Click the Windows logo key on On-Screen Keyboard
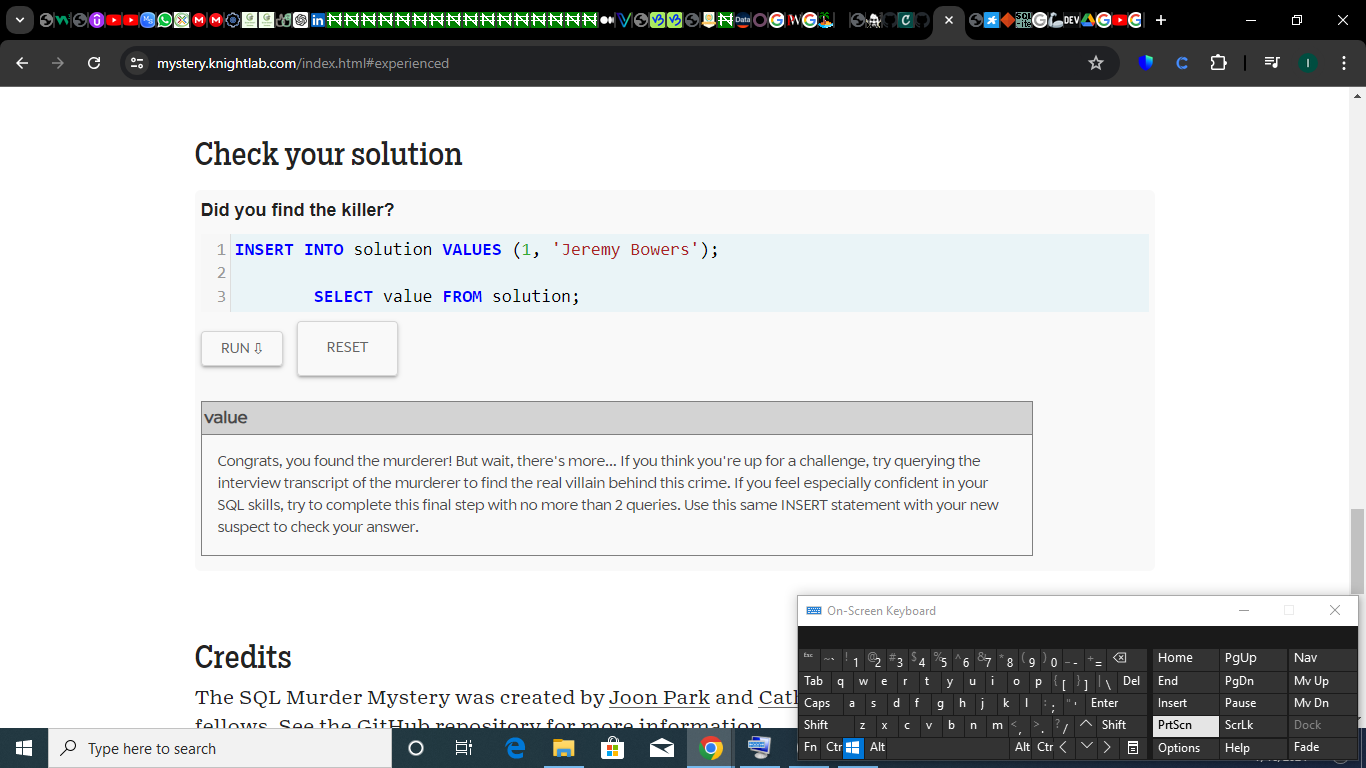 pos(853,747)
